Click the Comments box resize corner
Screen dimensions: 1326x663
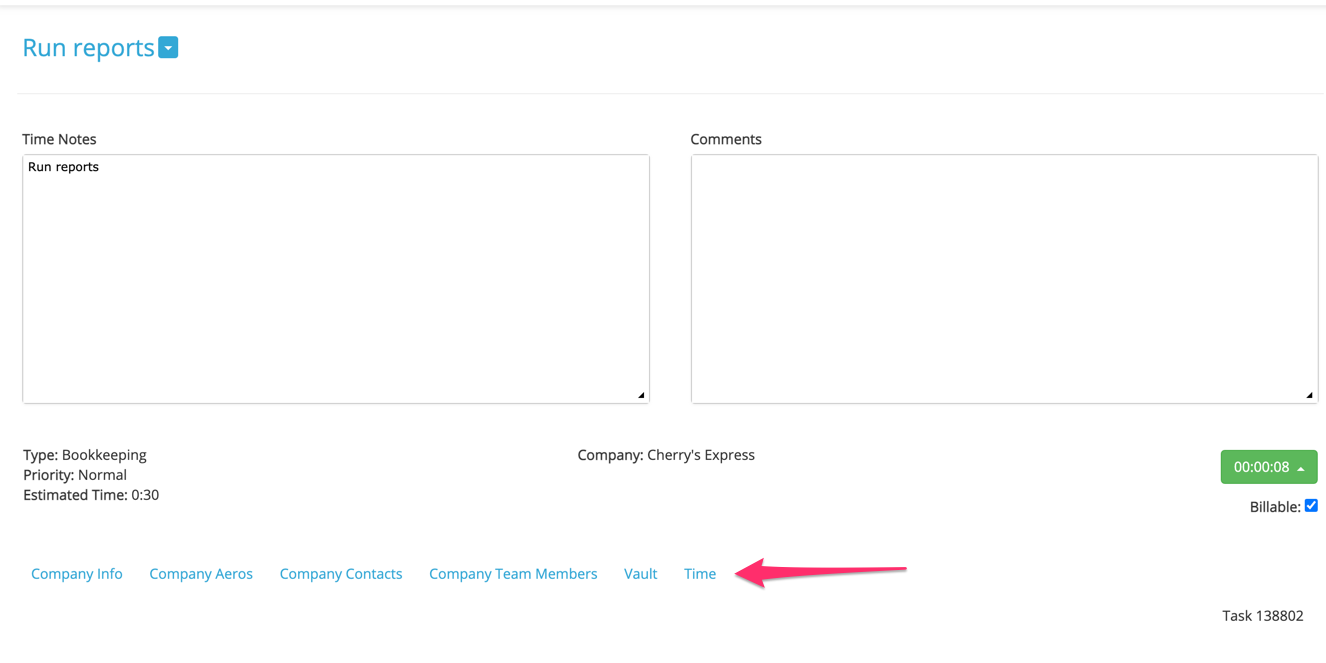1309,395
